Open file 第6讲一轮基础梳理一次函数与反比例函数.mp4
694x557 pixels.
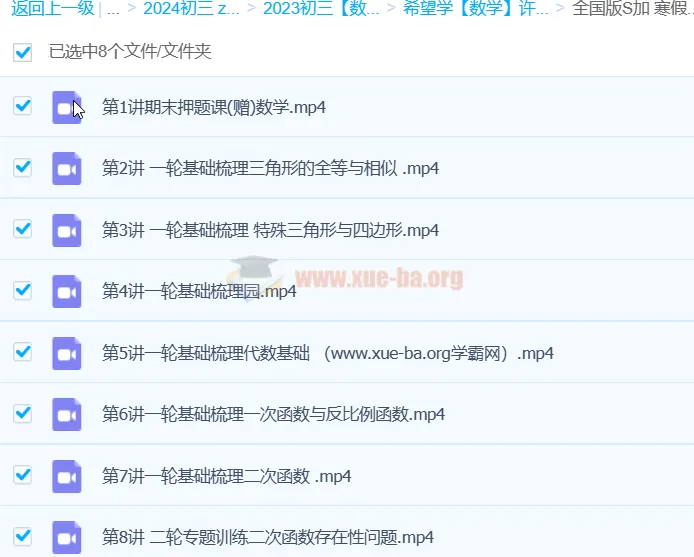click(x=274, y=414)
